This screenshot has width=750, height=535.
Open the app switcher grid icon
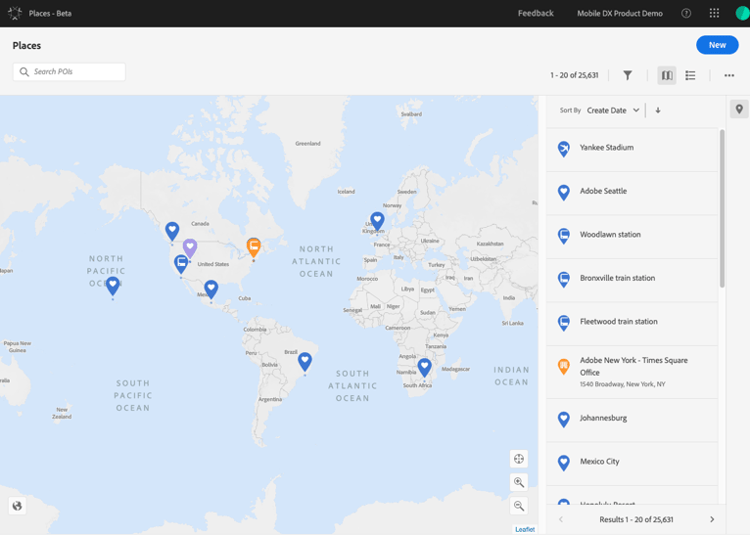tap(714, 13)
